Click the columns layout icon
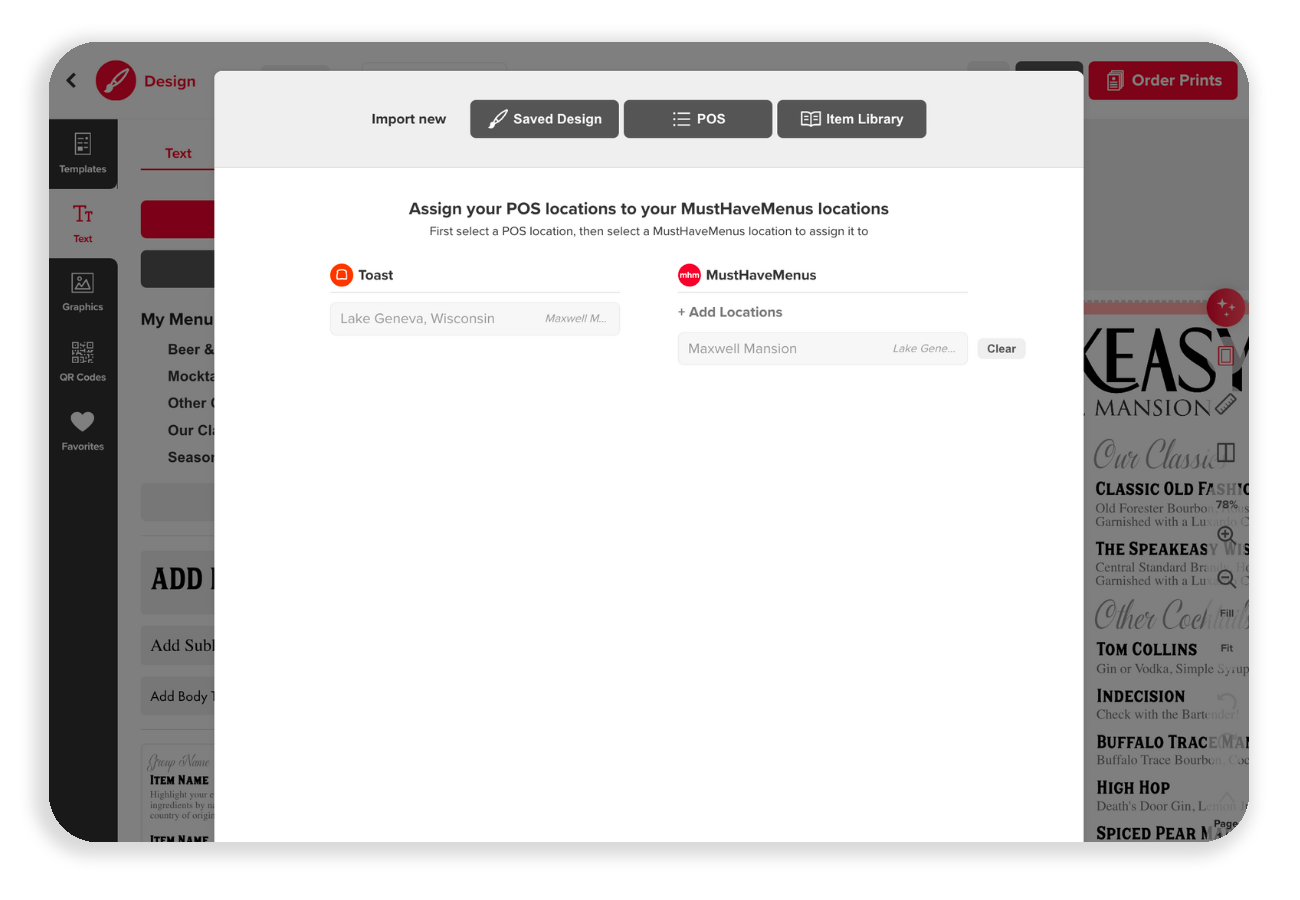The width and height of the screenshot is (1300, 900). click(1226, 453)
